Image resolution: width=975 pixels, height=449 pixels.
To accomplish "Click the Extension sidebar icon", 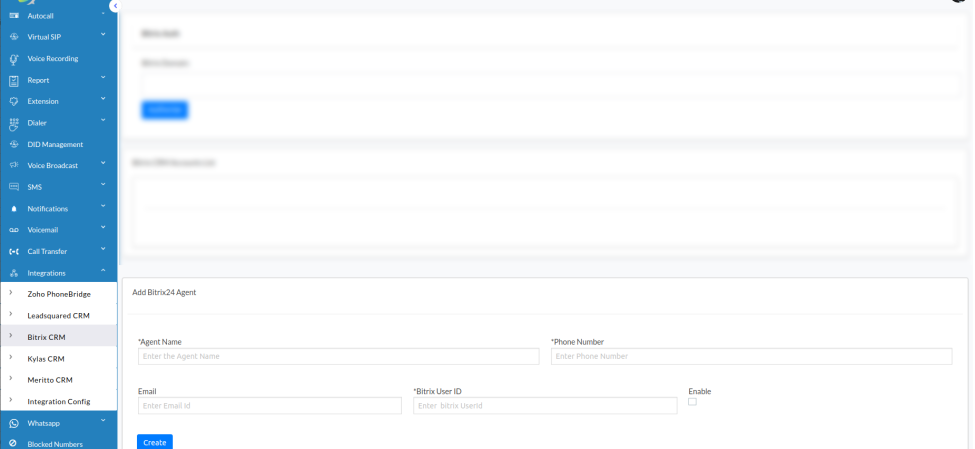I will 14,101.
